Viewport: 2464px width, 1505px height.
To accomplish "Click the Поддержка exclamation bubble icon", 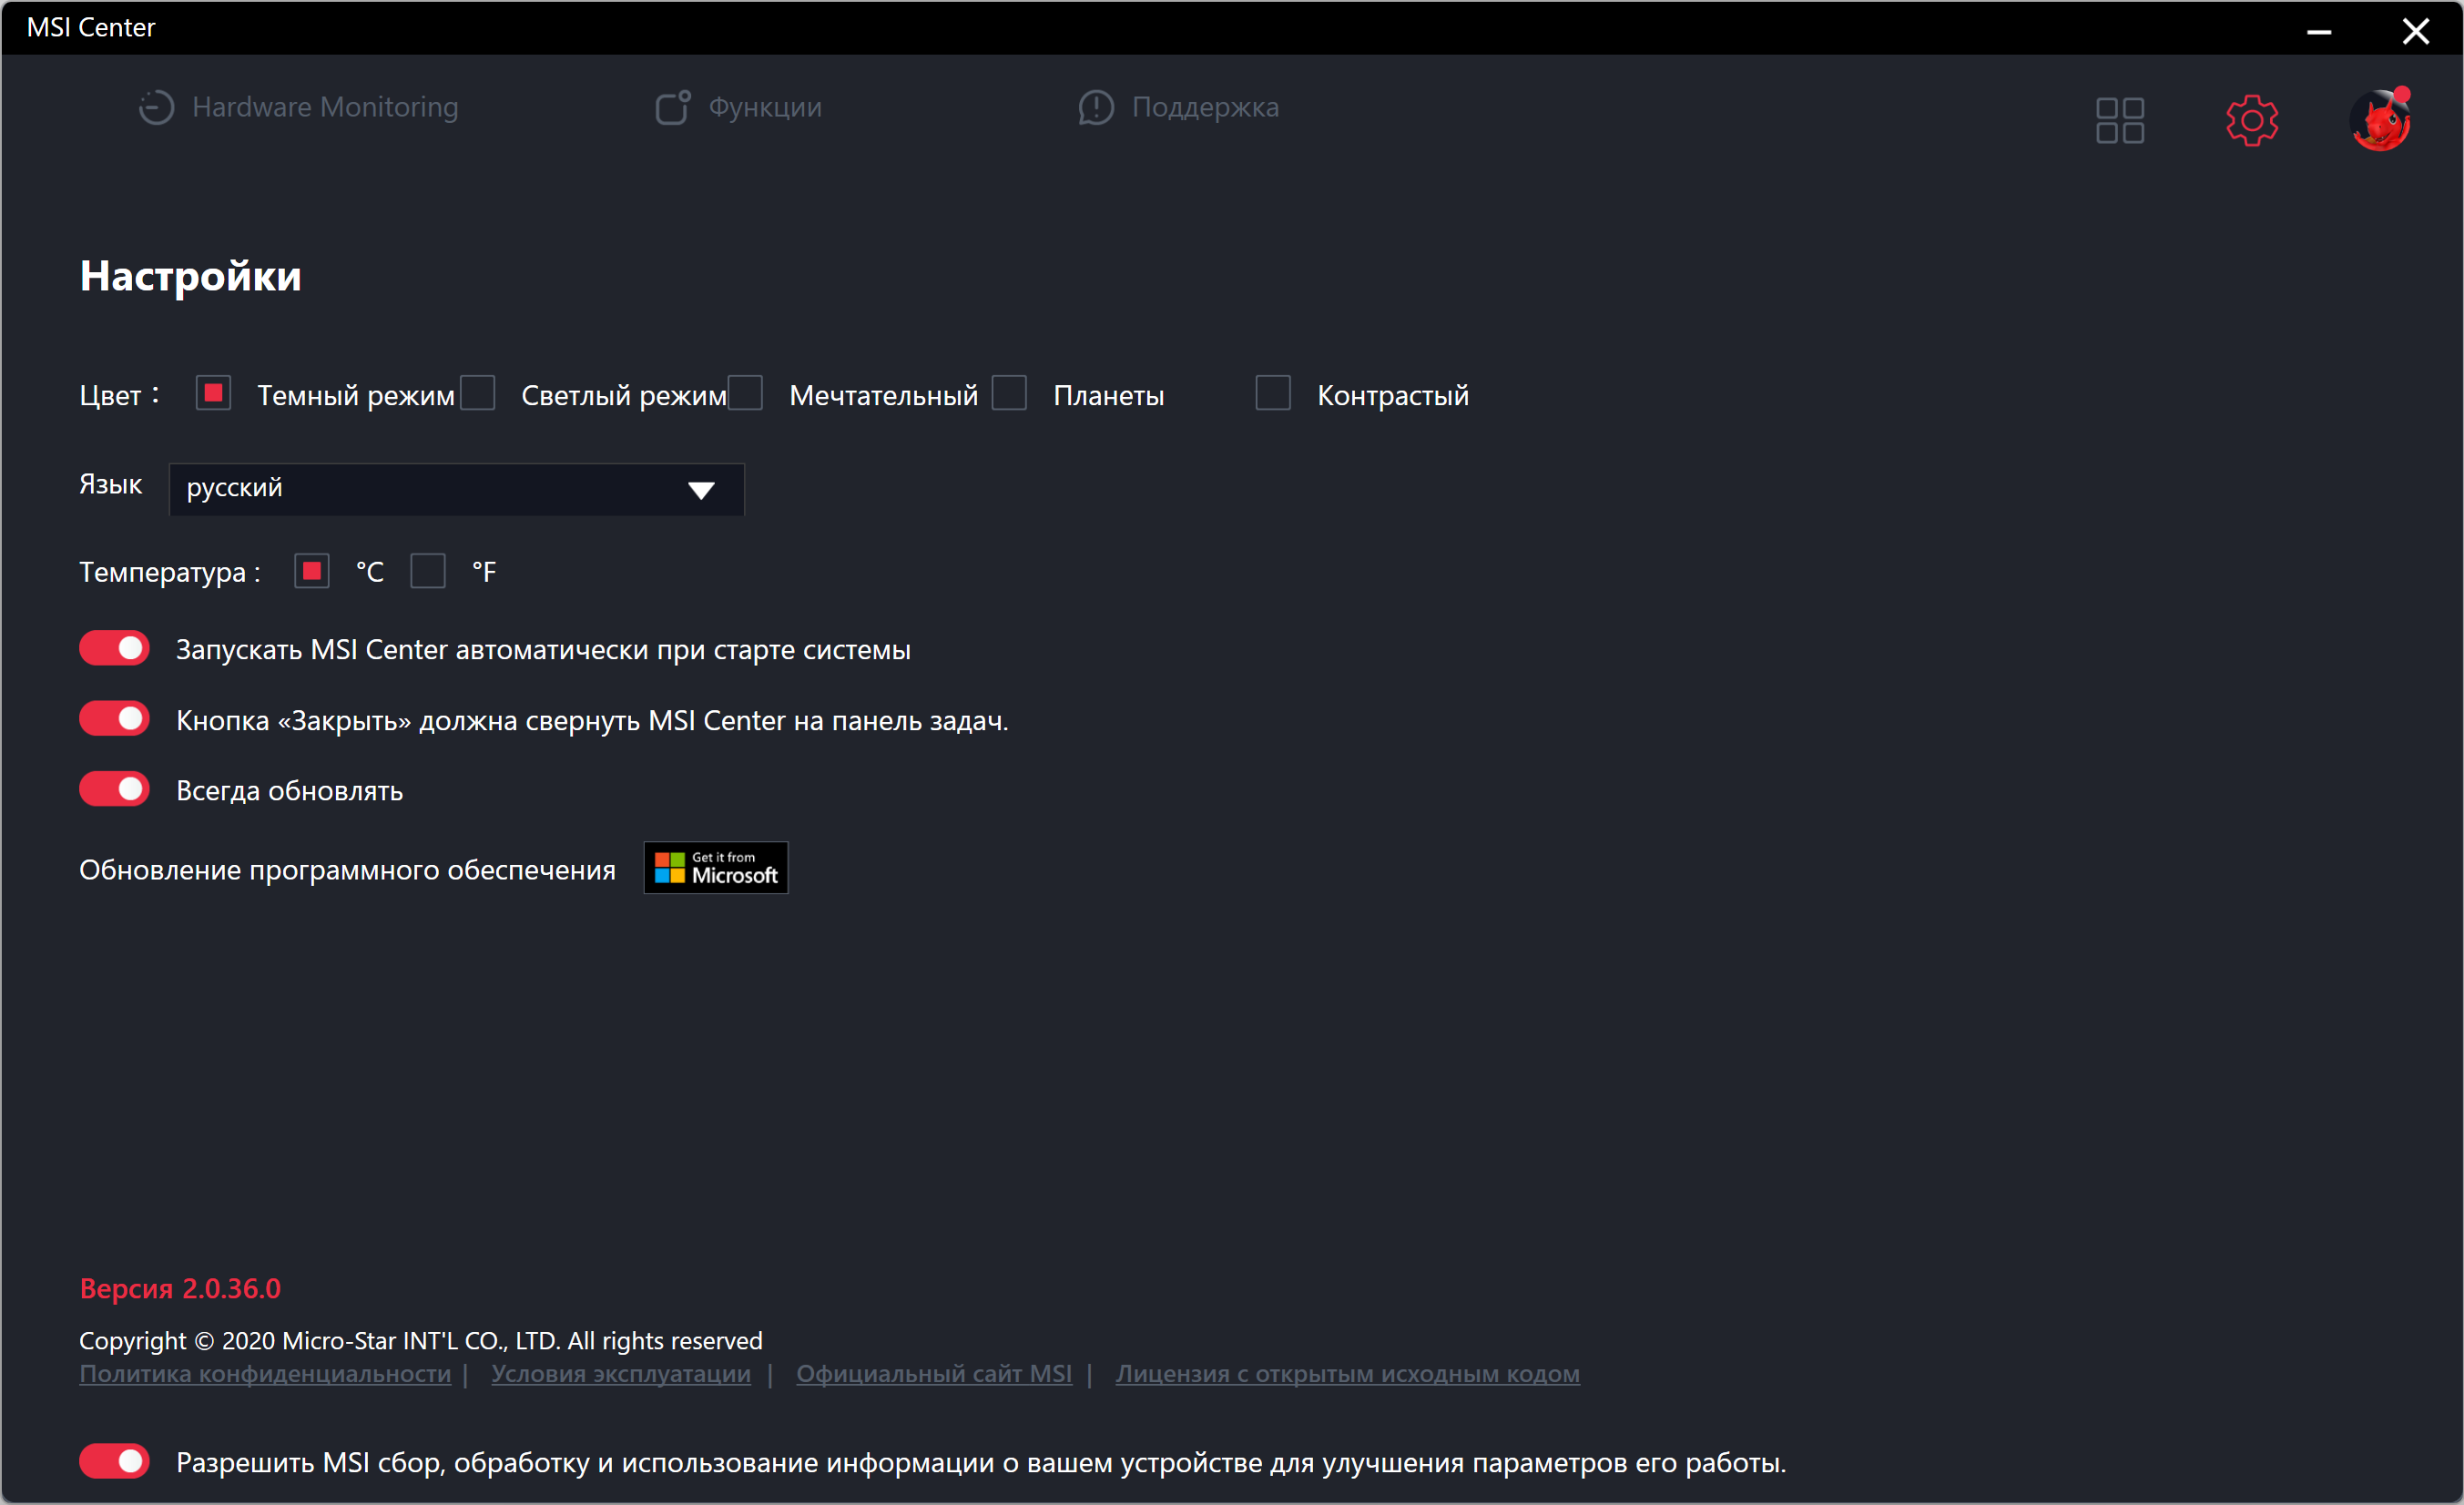I will tap(1096, 107).
